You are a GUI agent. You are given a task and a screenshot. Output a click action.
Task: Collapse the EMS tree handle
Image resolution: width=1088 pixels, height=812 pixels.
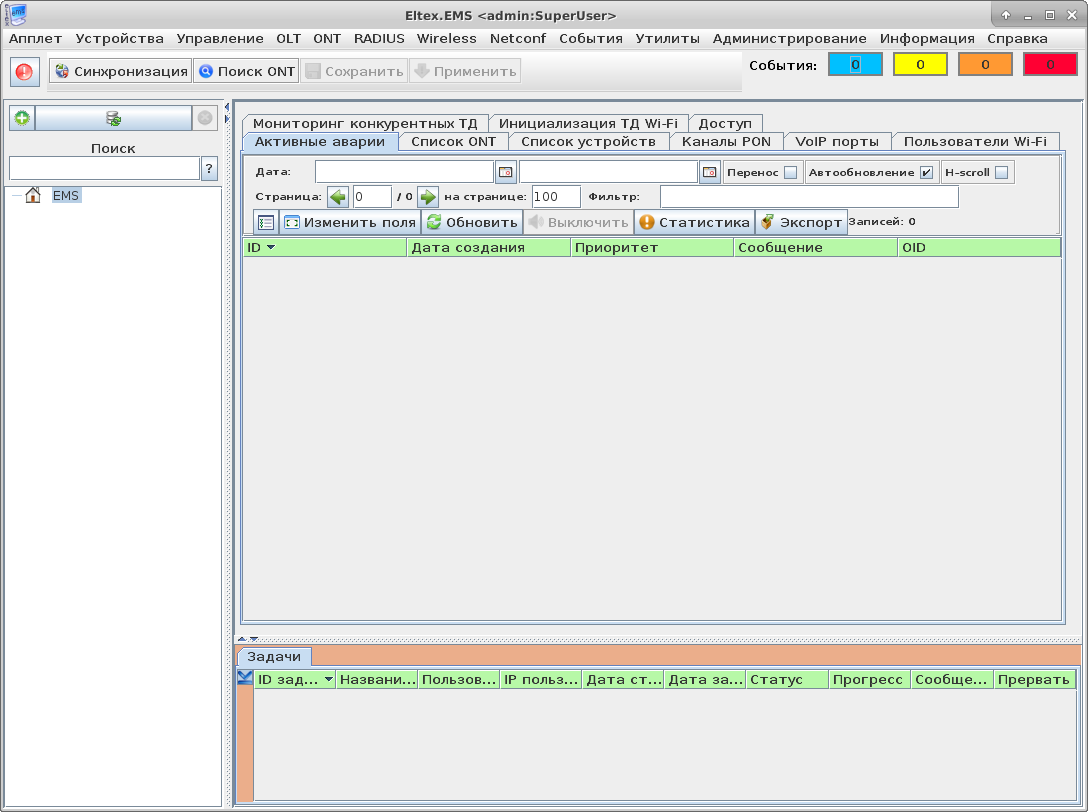tap(17, 196)
